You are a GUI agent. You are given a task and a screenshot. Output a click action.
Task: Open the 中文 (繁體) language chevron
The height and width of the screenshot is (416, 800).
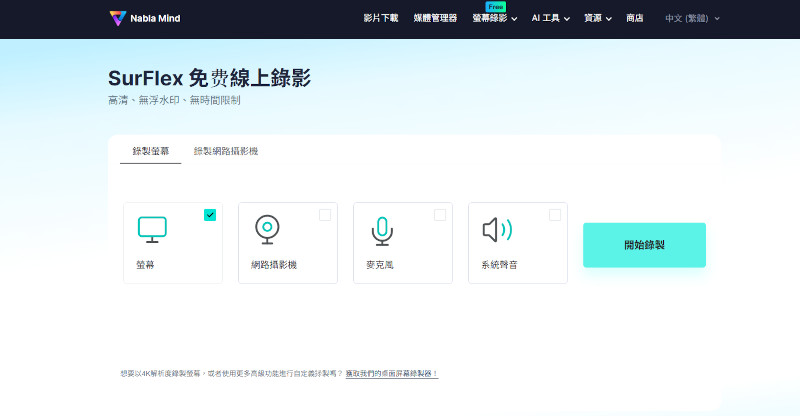tap(717, 19)
